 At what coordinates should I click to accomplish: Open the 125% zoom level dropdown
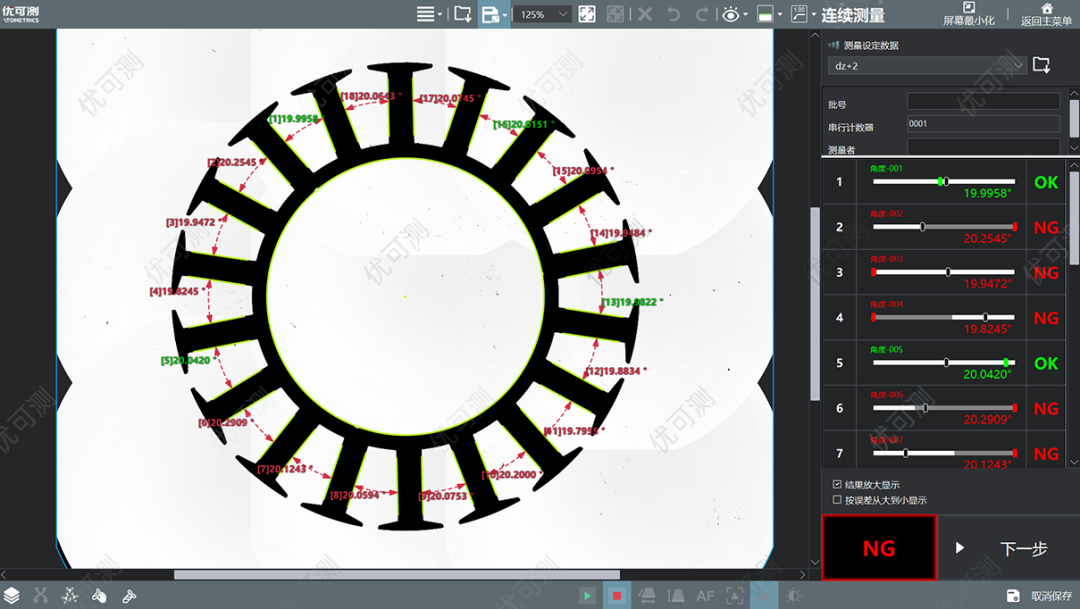click(x=544, y=14)
